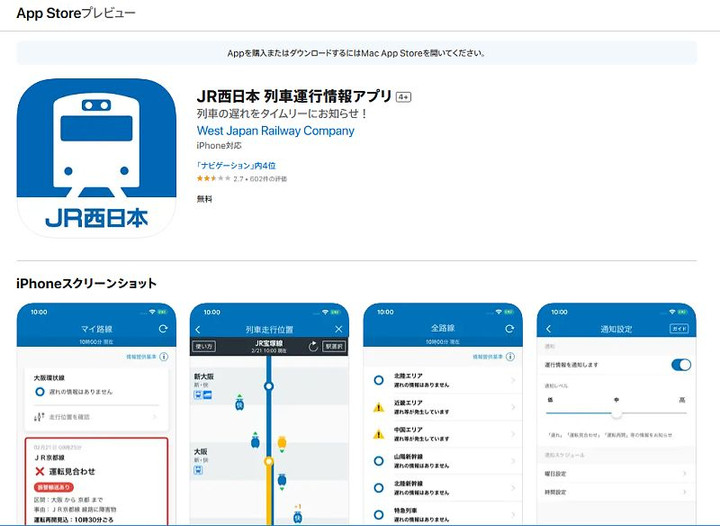Toggle the 運行情報を通知します switch
The image size is (720, 526).
tap(681, 365)
